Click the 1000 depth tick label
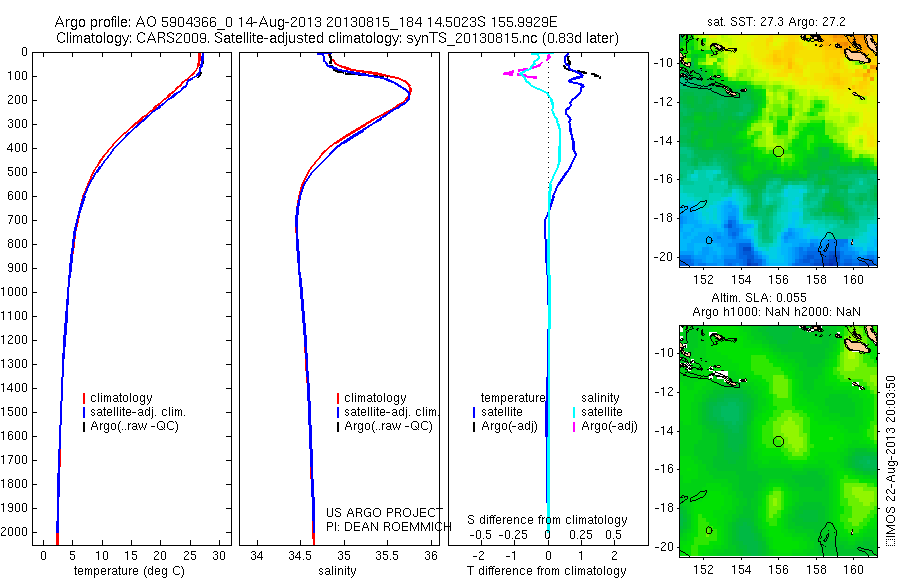Image resolution: width=900 pixels, height=580 pixels. pos(15,292)
